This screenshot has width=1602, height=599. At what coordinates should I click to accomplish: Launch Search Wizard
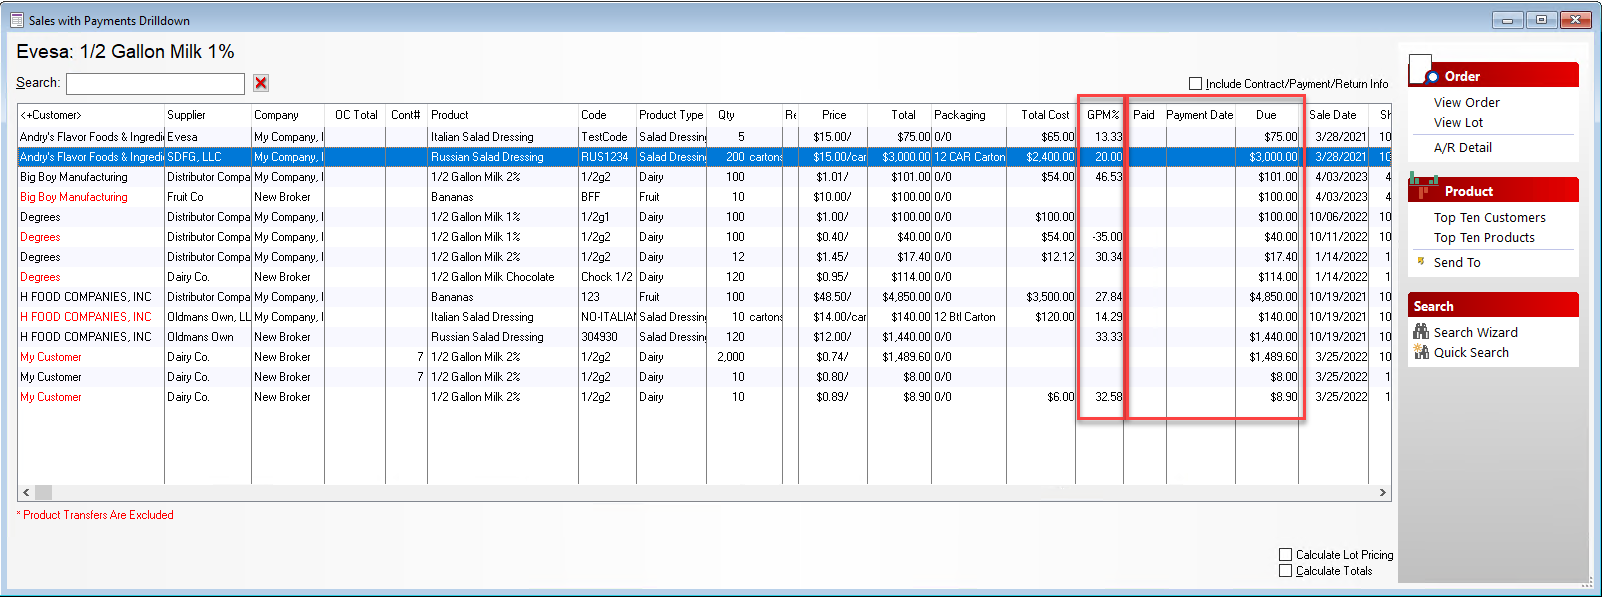[x=1475, y=332]
